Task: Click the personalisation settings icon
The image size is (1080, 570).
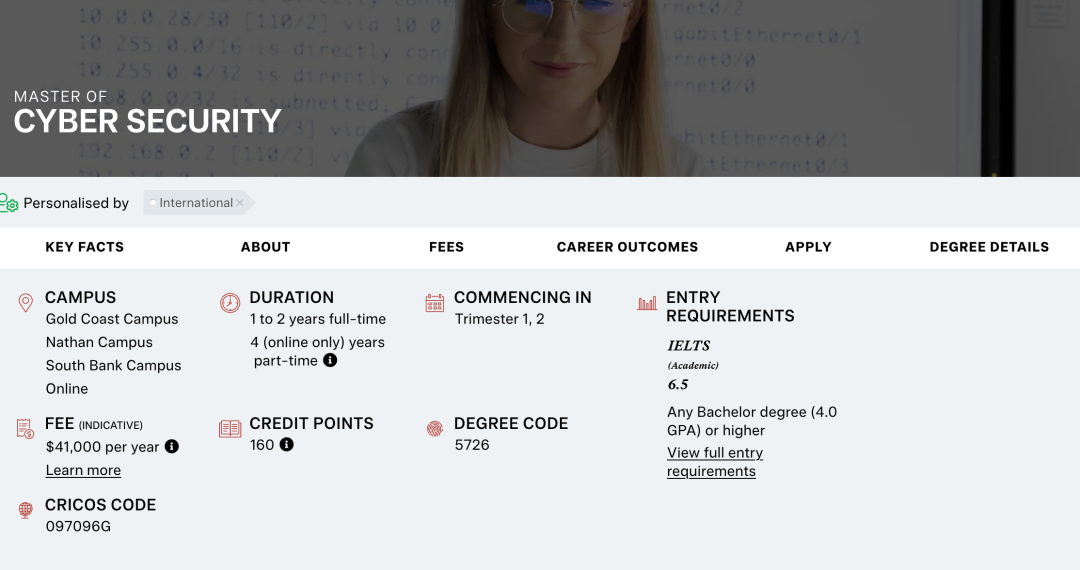Action: (9, 203)
